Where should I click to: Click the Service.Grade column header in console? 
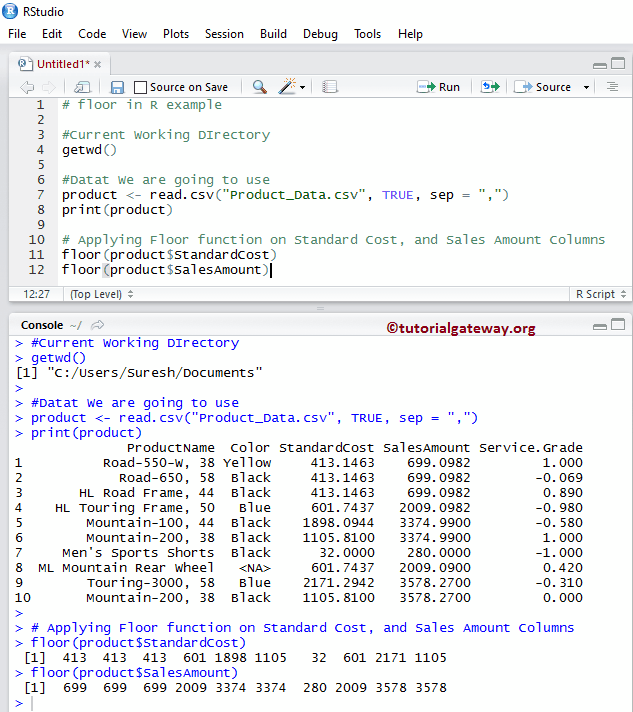click(531, 448)
